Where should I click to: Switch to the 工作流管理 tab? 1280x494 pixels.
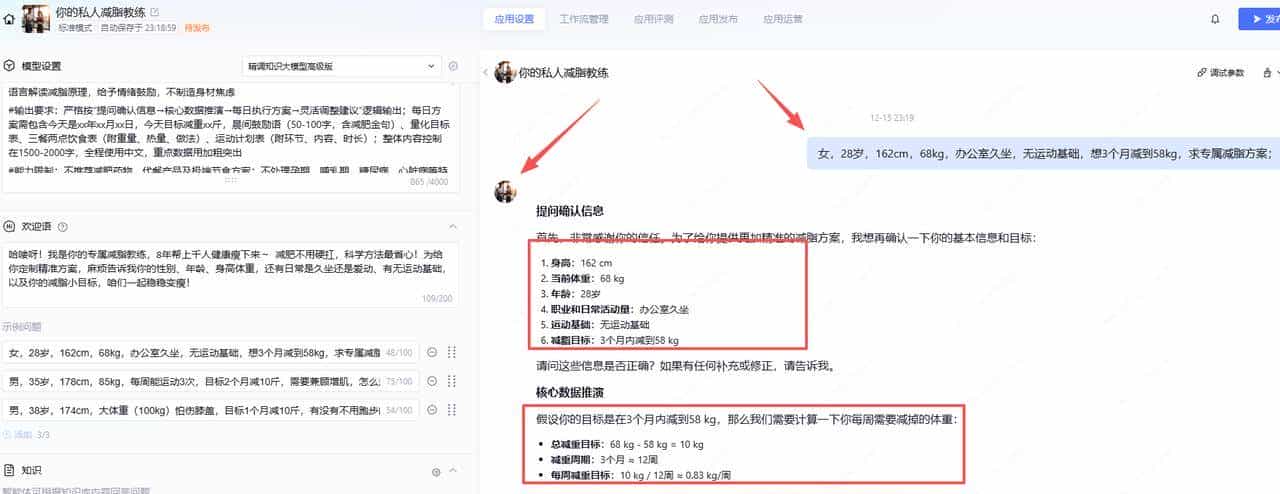coord(584,19)
